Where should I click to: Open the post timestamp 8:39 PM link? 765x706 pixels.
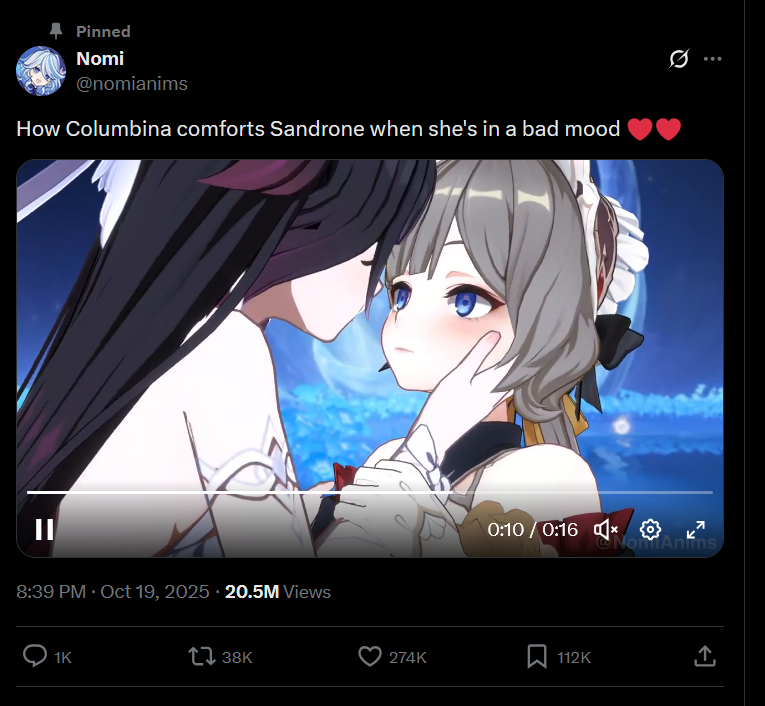tap(113, 592)
